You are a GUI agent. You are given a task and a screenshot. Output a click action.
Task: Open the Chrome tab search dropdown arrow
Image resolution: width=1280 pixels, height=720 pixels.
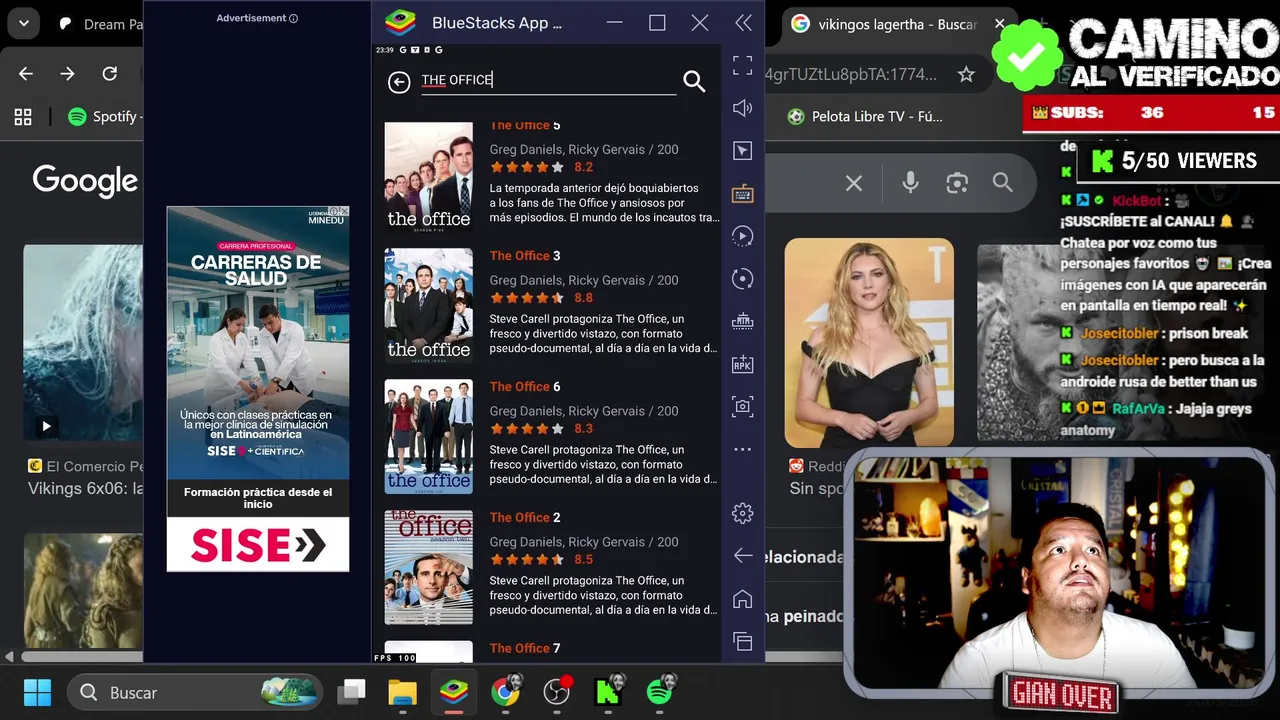pyautogui.click(x=23, y=23)
